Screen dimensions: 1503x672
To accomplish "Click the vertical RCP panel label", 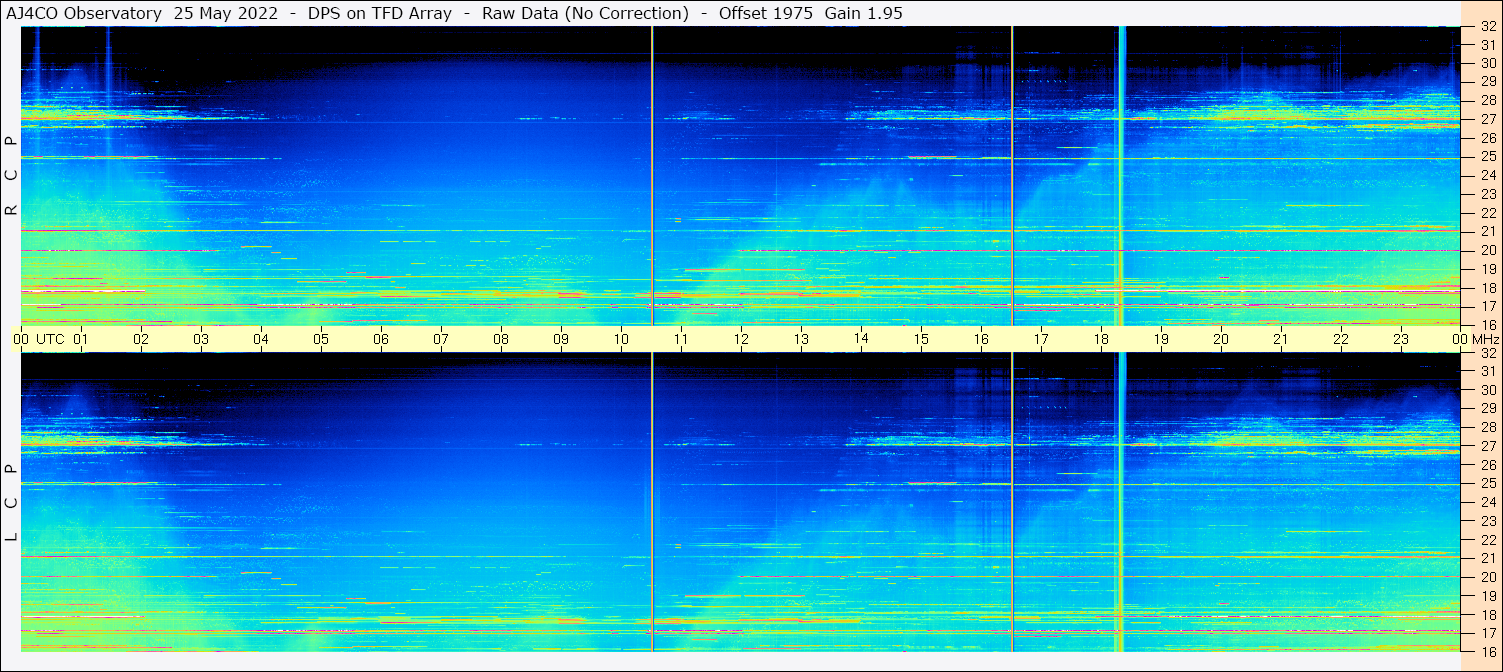I will coord(11,176).
